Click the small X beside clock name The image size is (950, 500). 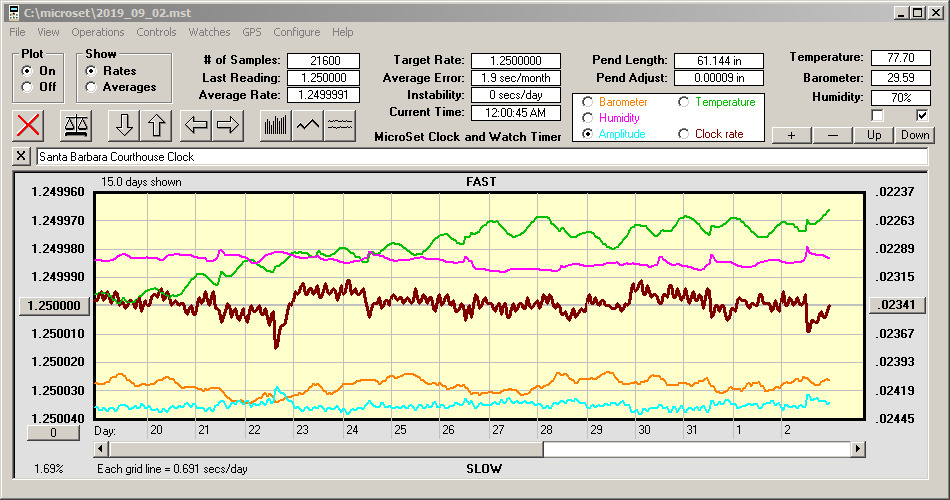[21, 156]
